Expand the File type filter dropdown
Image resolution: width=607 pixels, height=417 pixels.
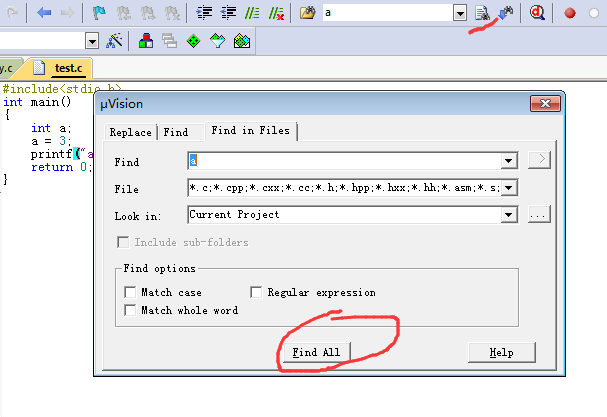click(509, 188)
